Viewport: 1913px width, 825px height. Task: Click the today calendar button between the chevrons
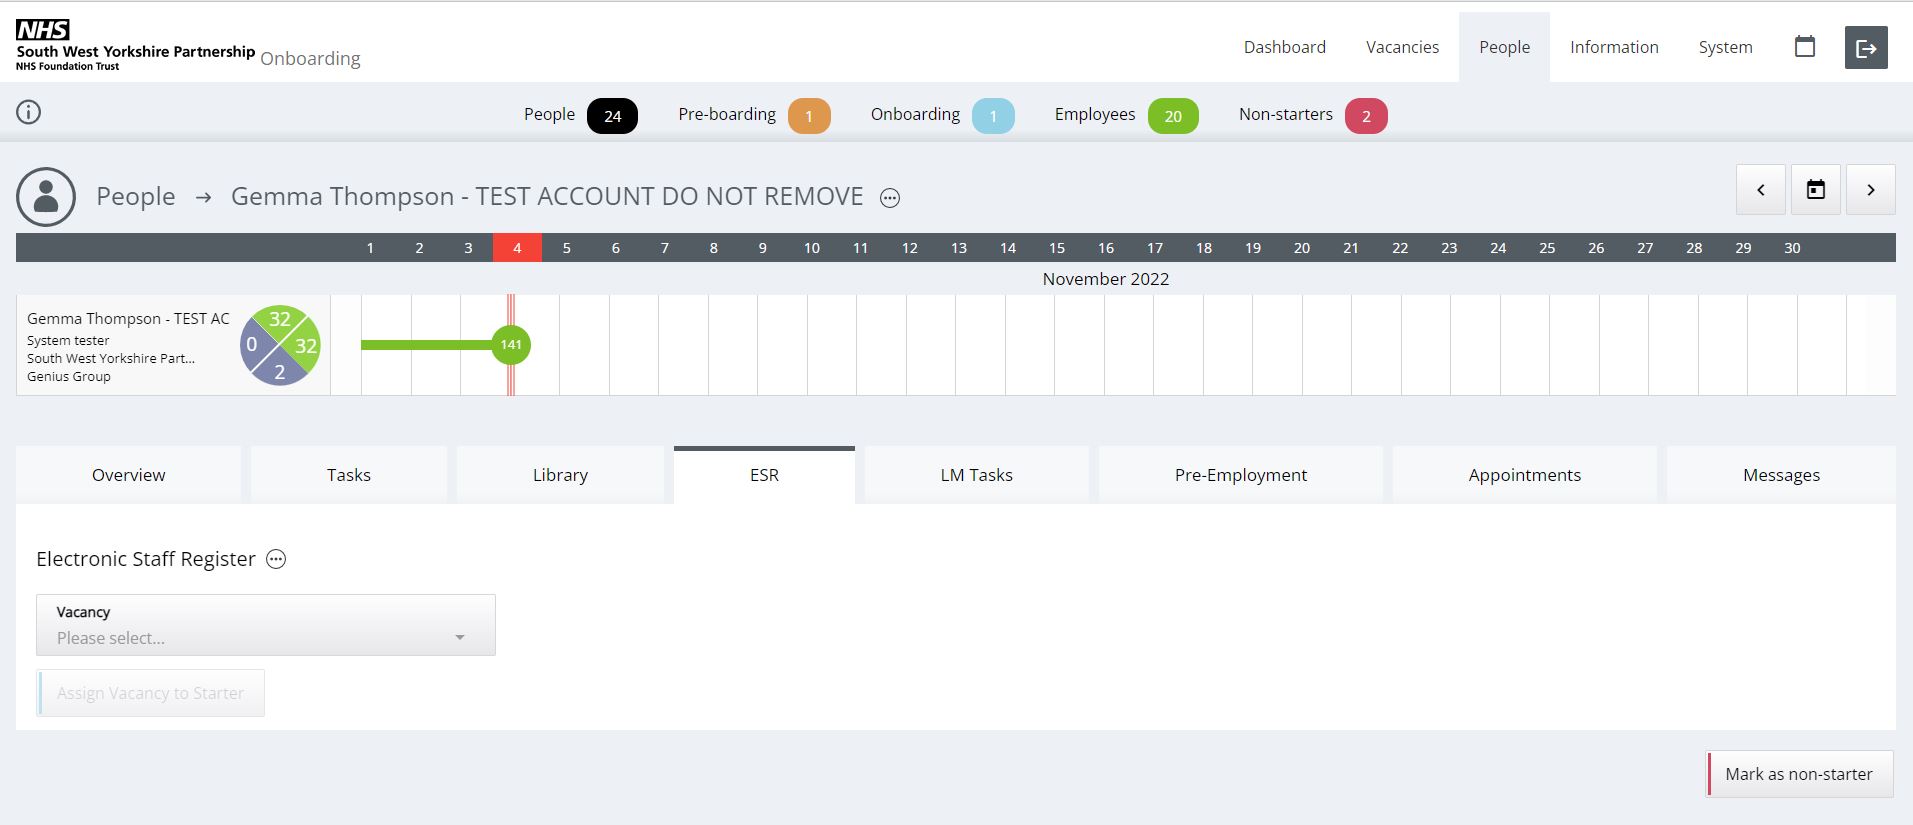point(1815,190)
